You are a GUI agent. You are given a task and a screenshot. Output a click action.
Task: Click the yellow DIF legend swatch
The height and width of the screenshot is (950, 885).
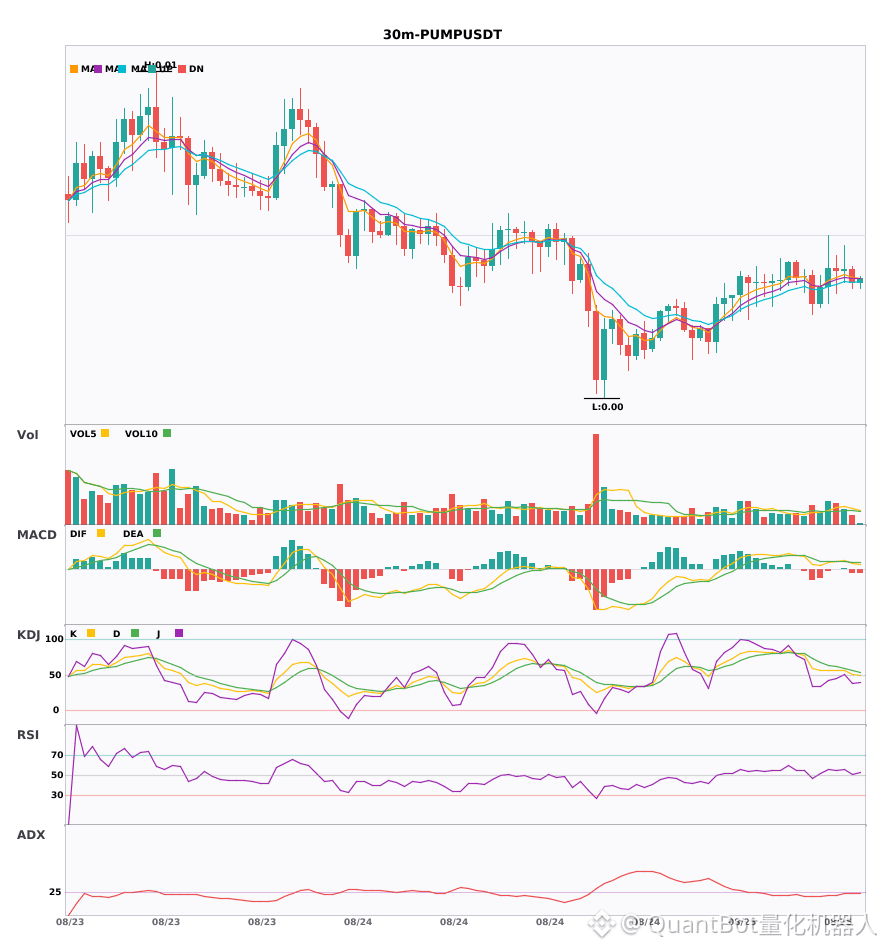(x=101, y=533)
